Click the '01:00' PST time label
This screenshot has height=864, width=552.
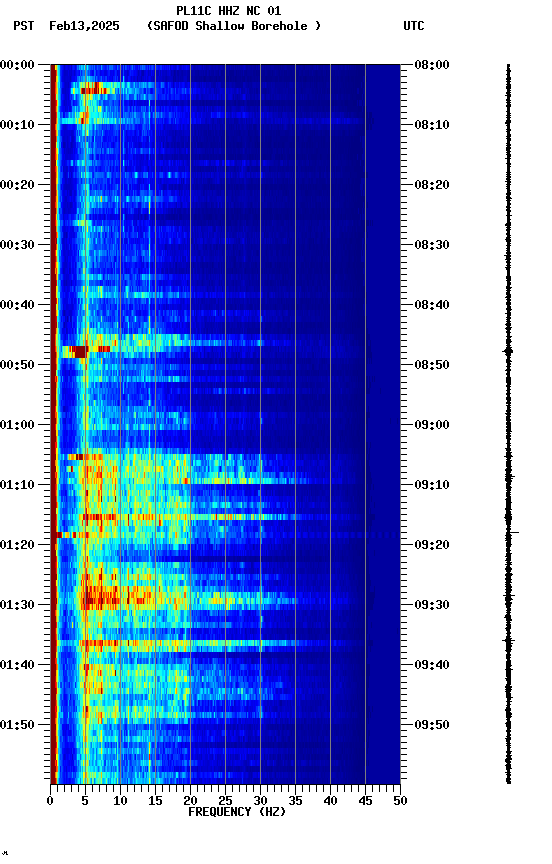[17, 425]
